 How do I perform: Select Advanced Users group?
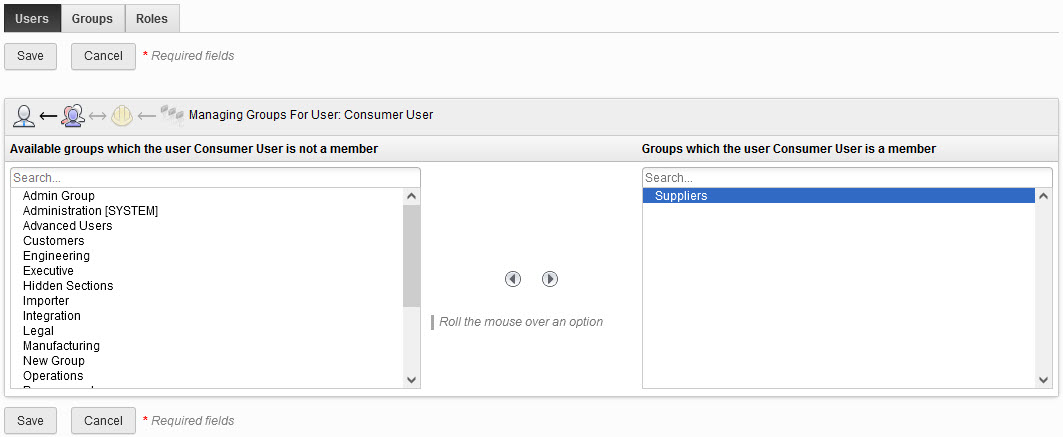(x=207, y=226)
